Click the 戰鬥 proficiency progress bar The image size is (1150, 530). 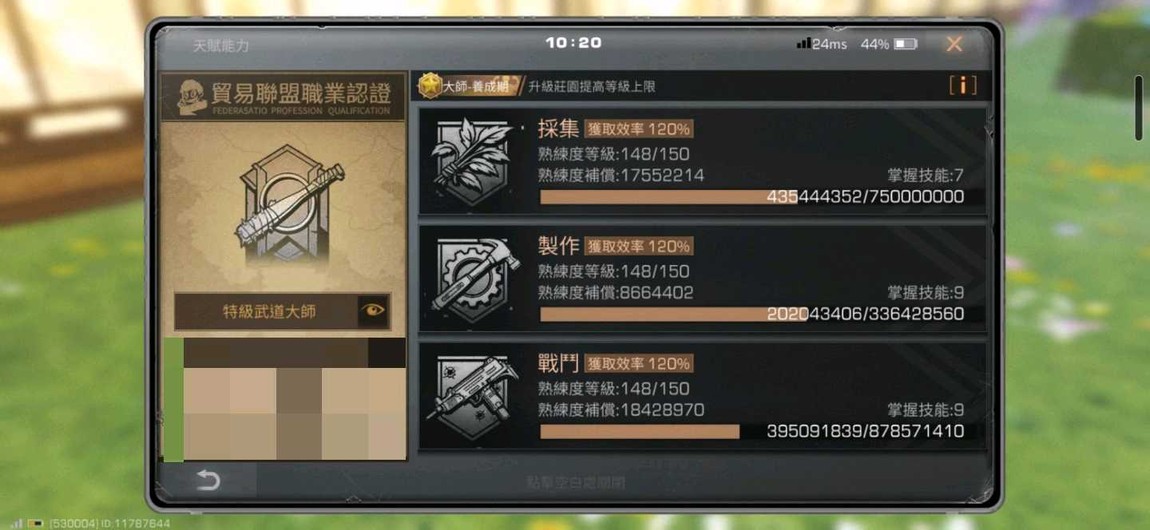[752, 431]
